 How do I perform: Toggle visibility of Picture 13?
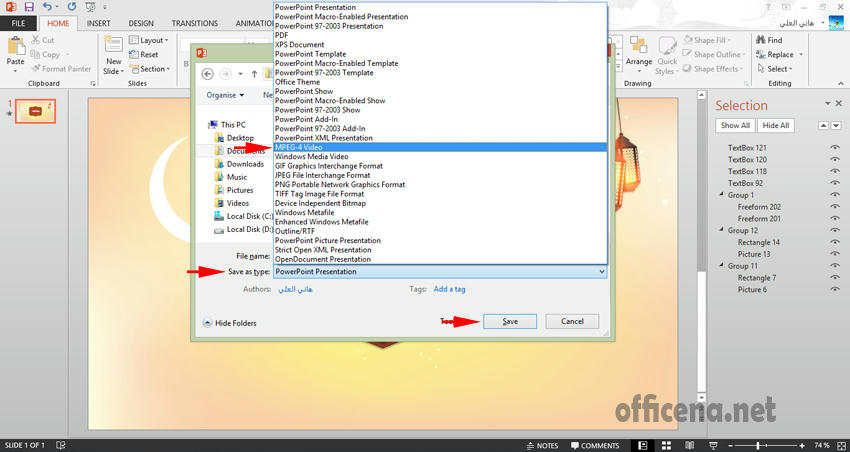pyautogui.click(x=834, y=254)
